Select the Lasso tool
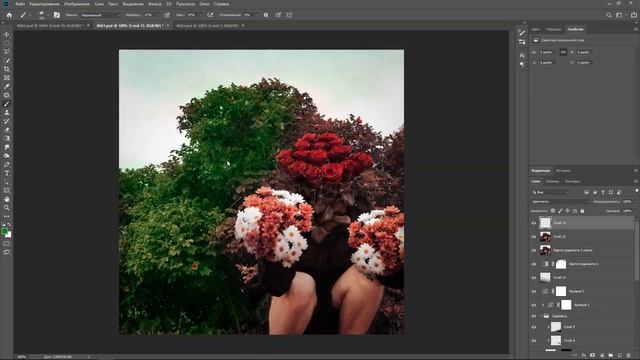This screenshot has height=360, width=640. click(7, 51)
